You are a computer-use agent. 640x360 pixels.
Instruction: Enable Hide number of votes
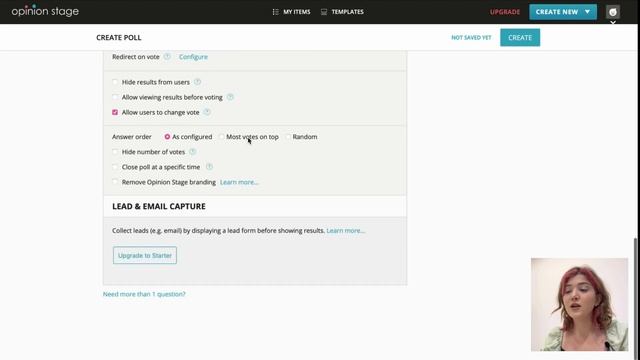click(x=115, y=152)
